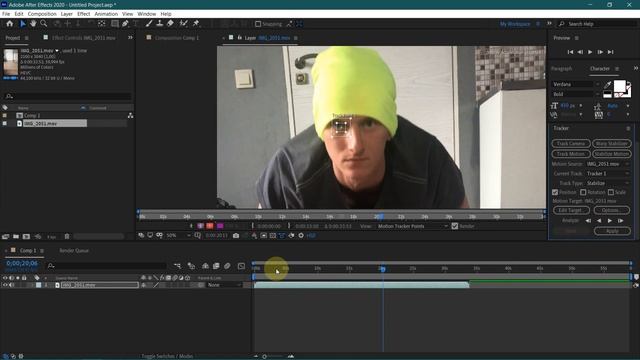Click the composition mini-flowchart icon in timeline

click(x=177, y=266)
